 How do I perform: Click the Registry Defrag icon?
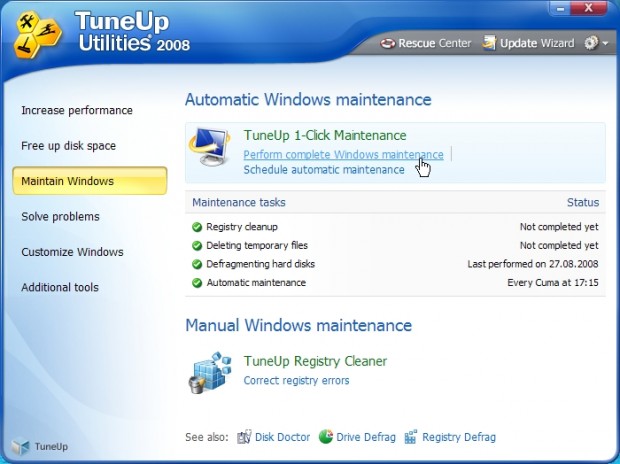pos(410,437)
